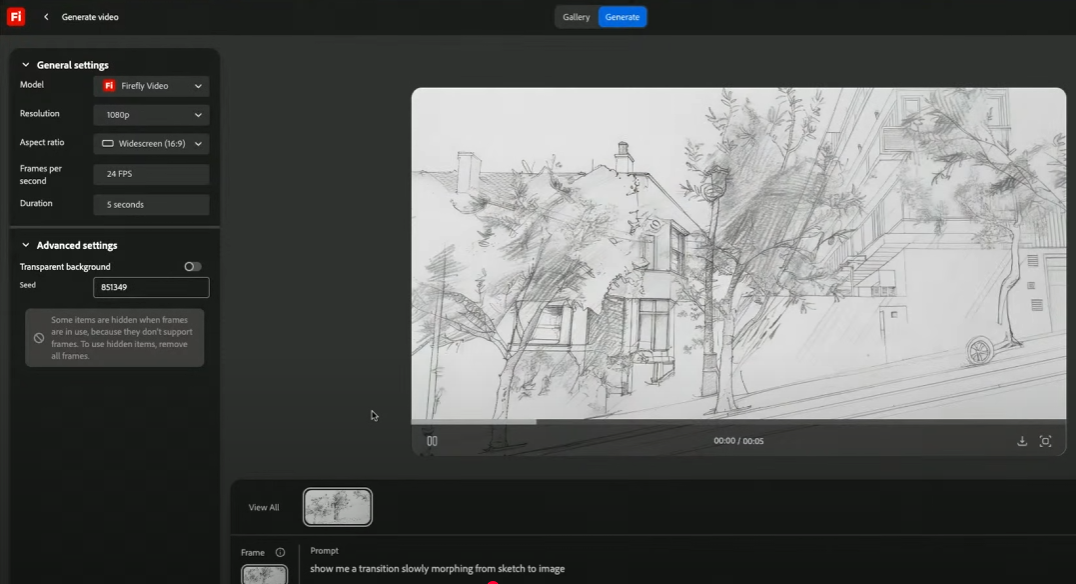Click the video progress bar
Screen dimensions: 1076x584
coord(738,422)
